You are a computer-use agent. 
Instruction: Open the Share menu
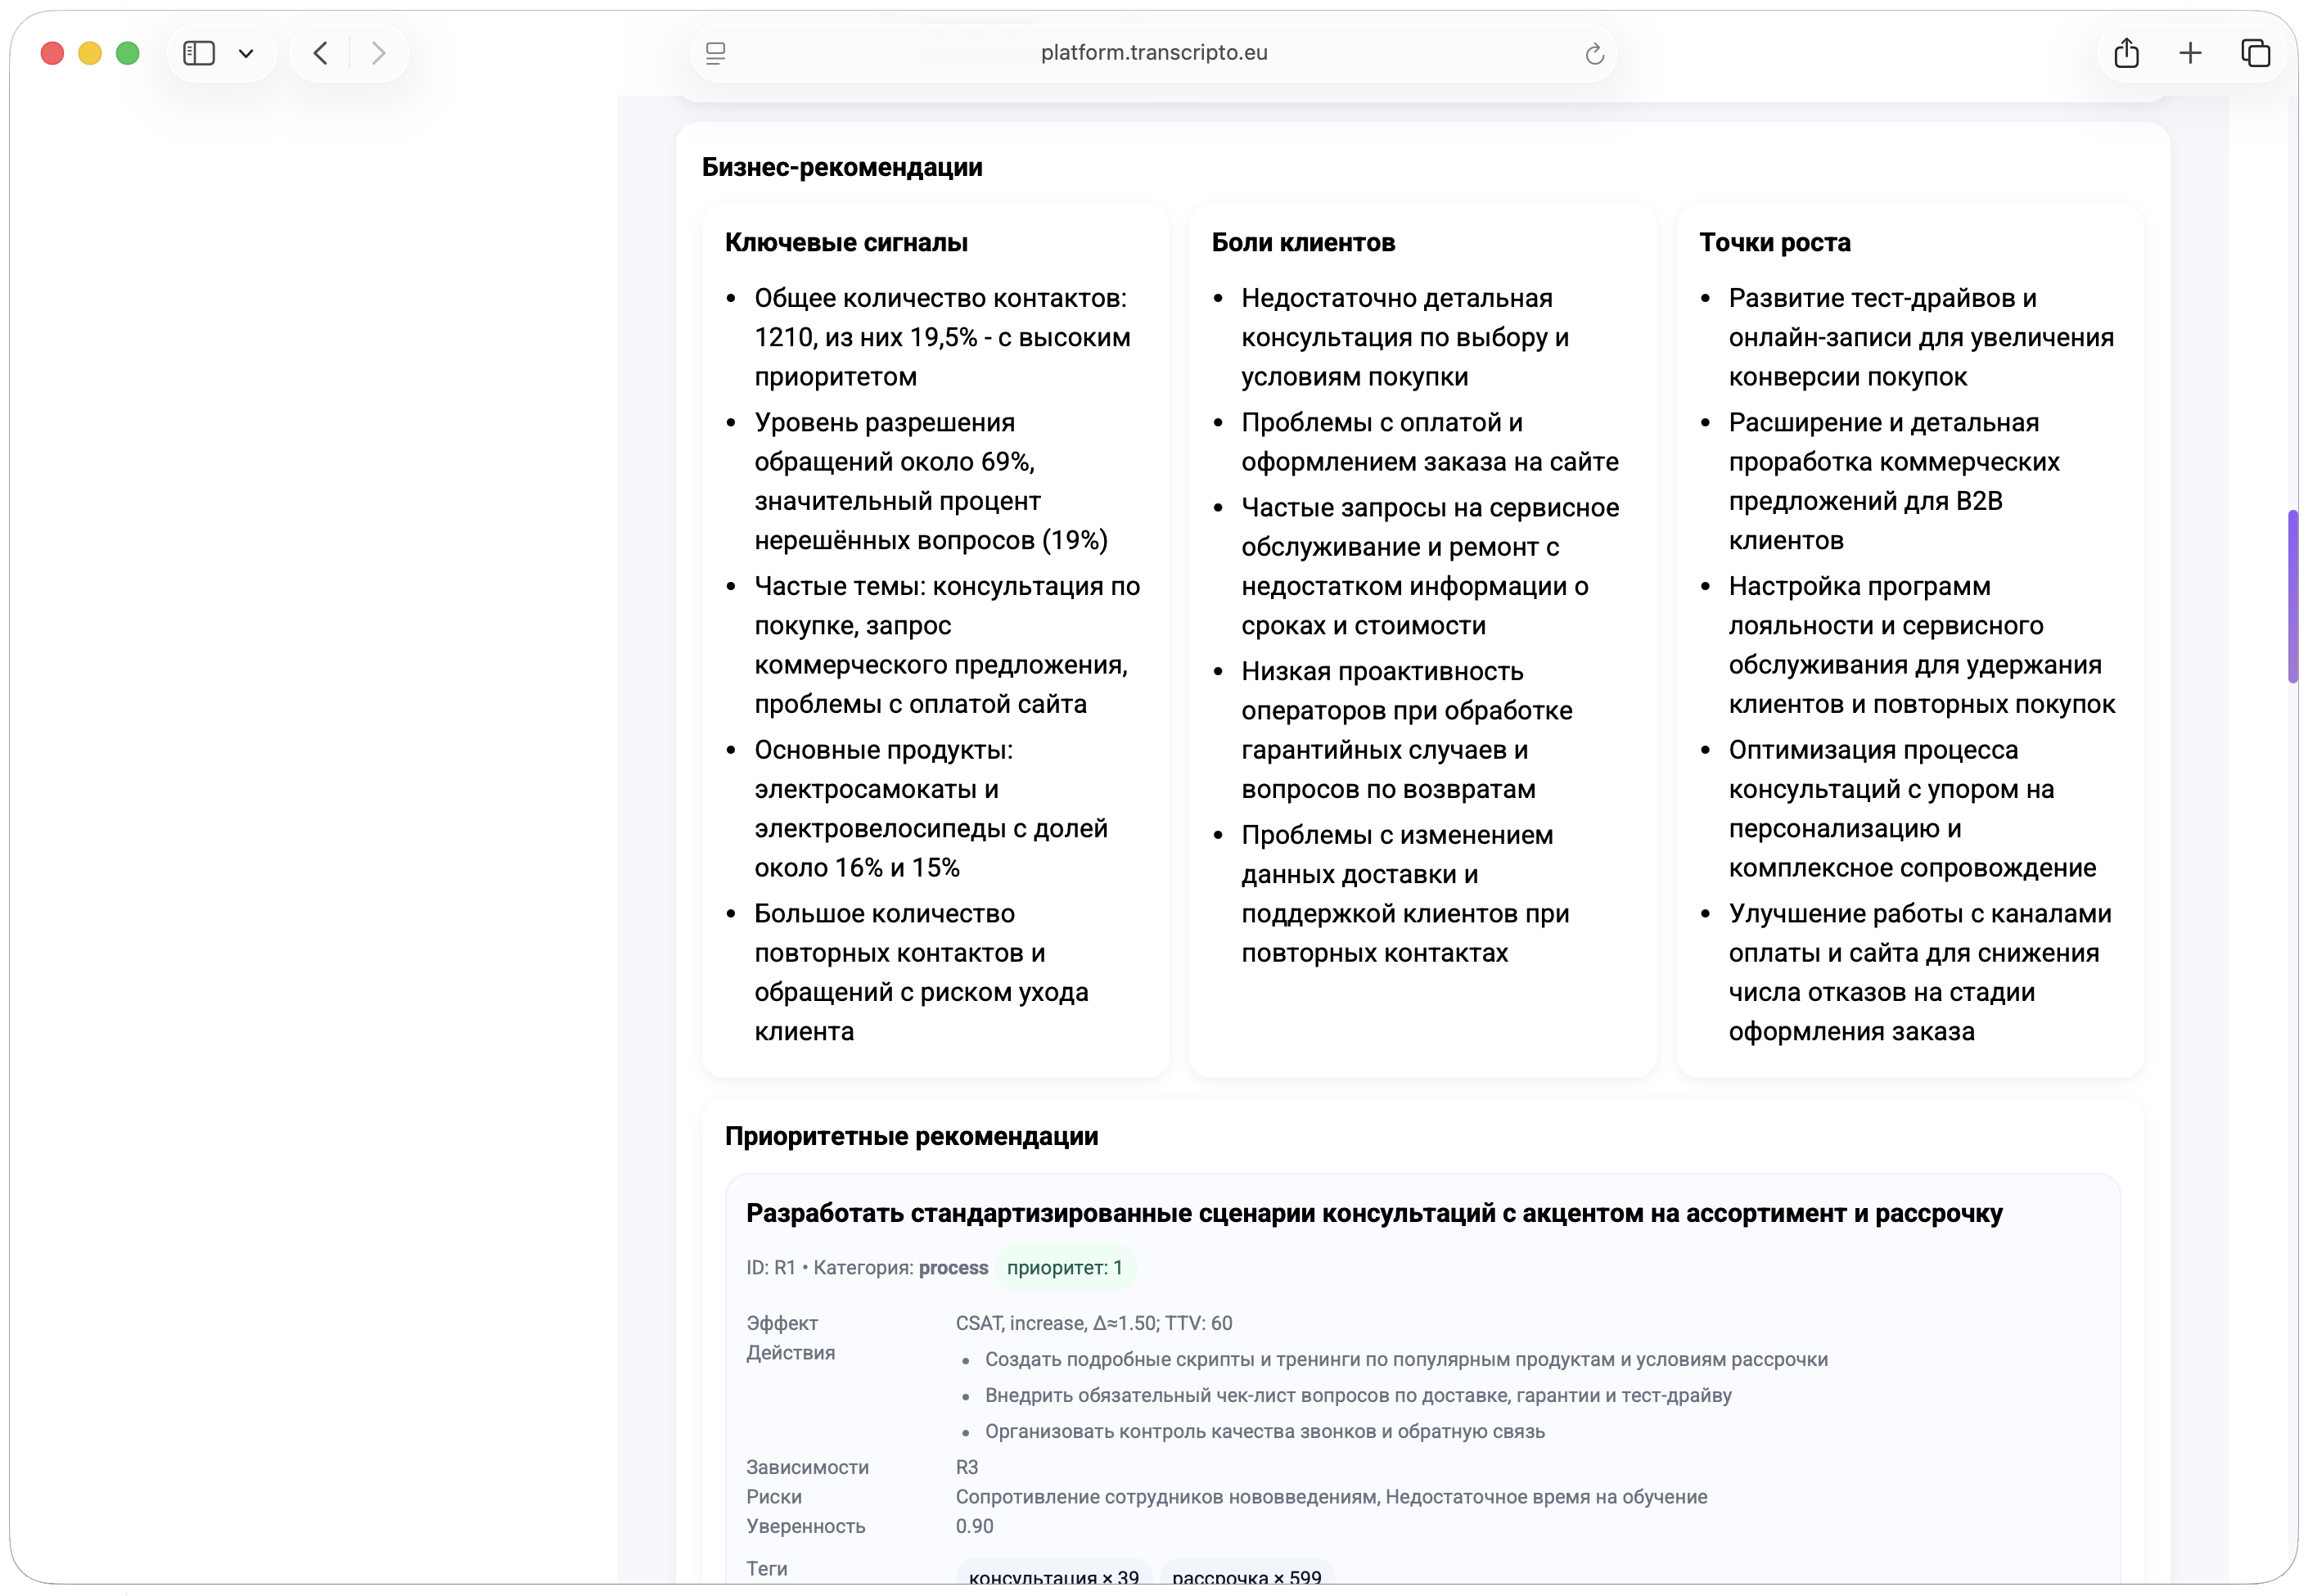tap(2126, 53)
